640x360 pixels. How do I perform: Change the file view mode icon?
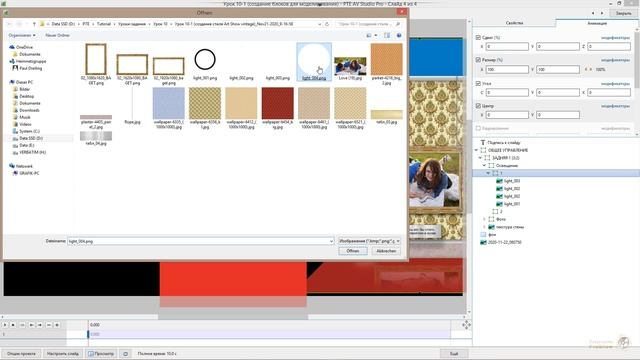click(369, 36)
